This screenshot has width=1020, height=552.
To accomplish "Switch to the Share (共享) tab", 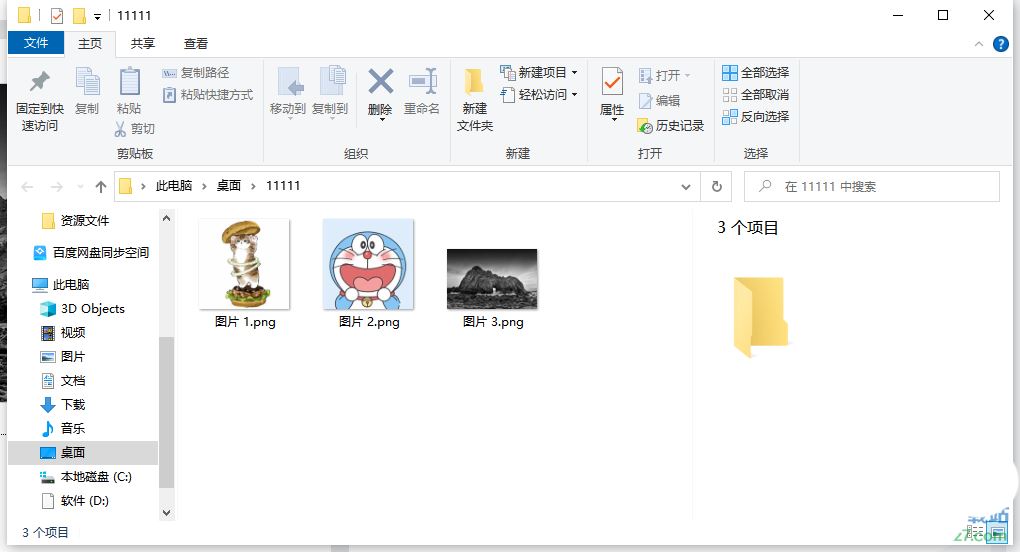I will pos(142,44).
